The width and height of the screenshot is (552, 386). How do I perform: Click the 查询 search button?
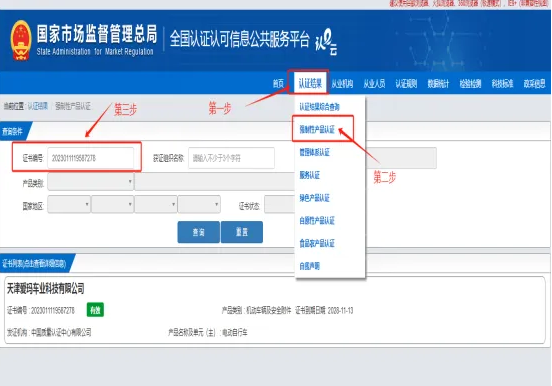(x=199, y=232)
